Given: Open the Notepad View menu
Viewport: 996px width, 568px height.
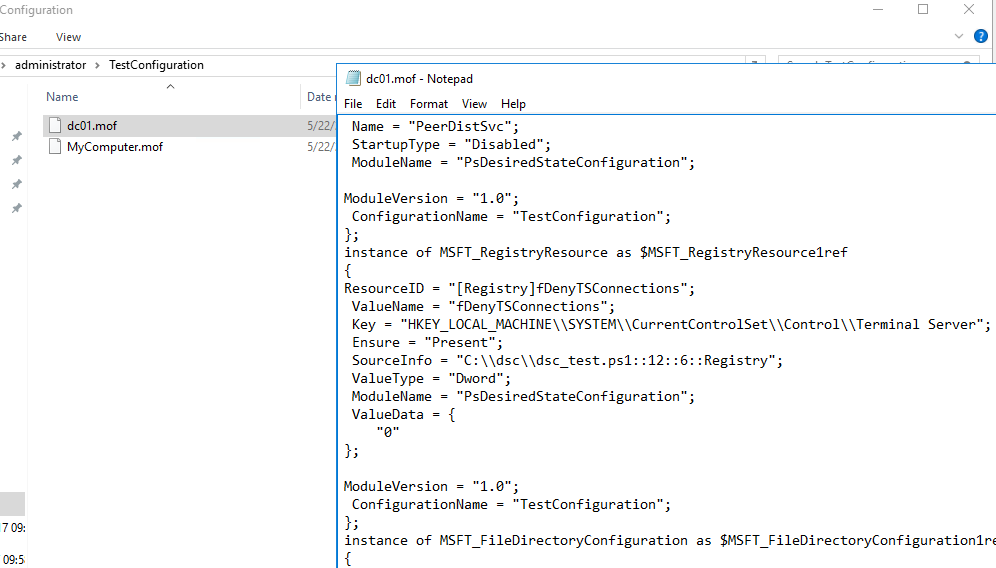Looking at the screenshot, I should (474, 104).
